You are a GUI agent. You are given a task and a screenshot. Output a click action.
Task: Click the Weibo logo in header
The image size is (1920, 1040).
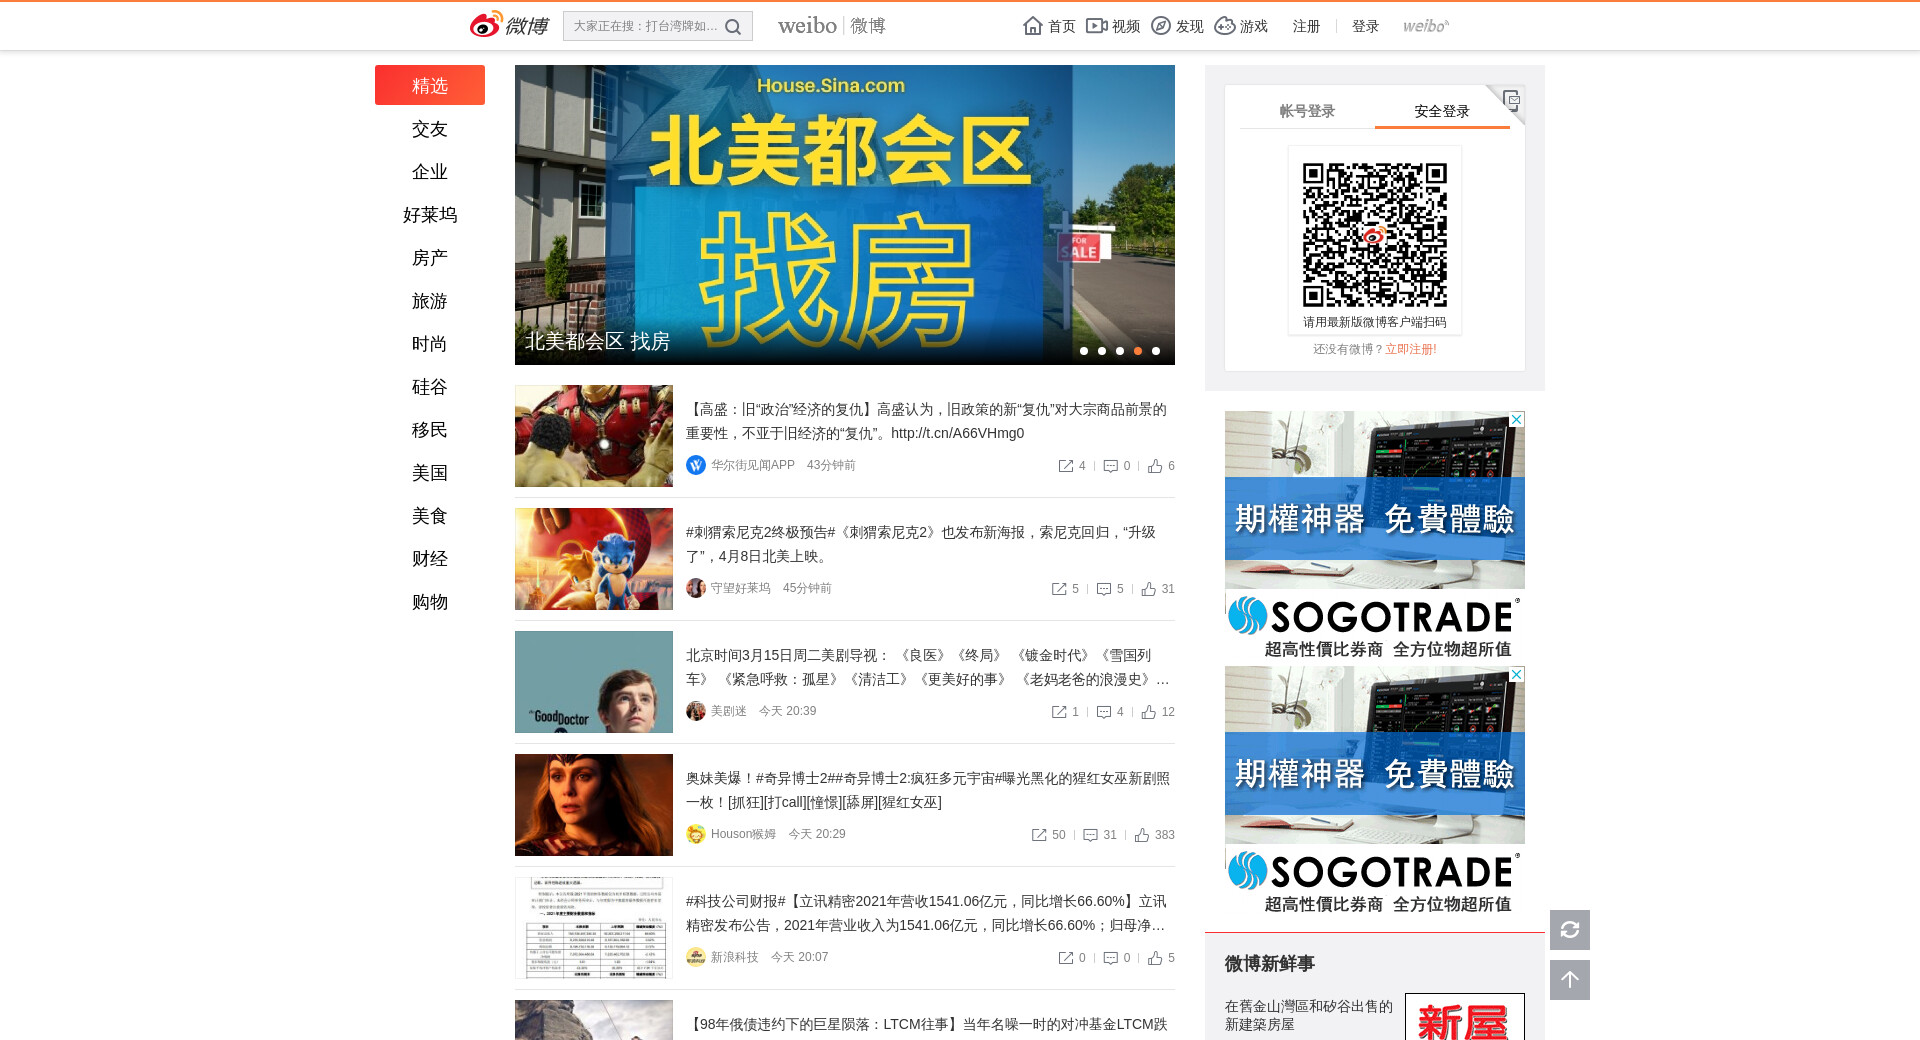(x=509, y=25)
